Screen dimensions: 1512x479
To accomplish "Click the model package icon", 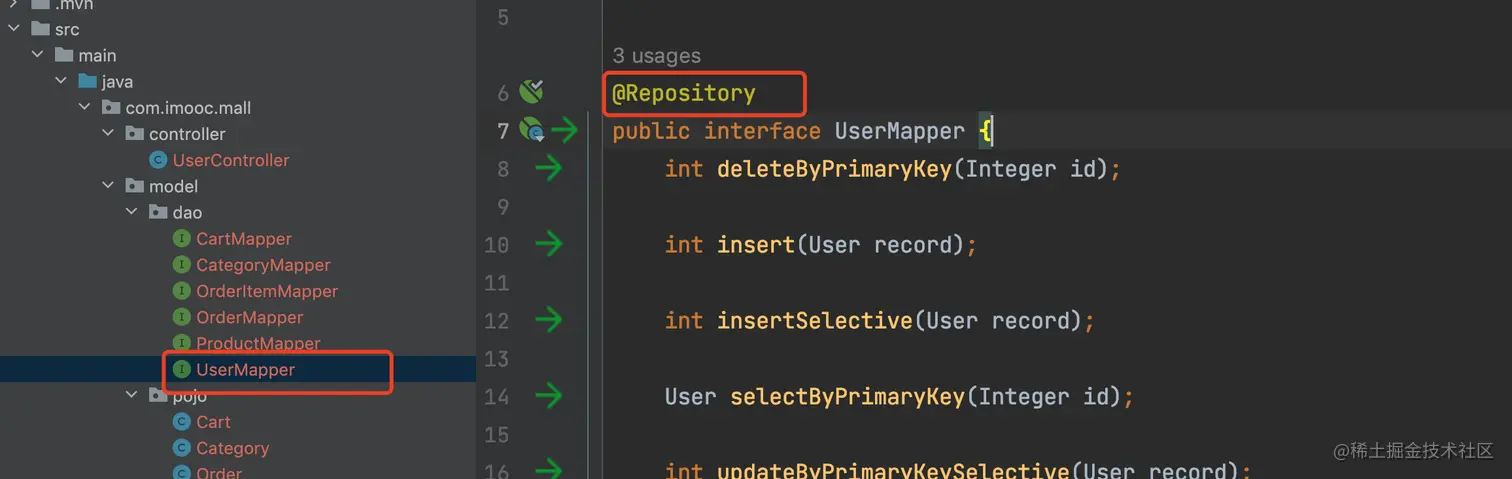I will [x=134, y=186].
